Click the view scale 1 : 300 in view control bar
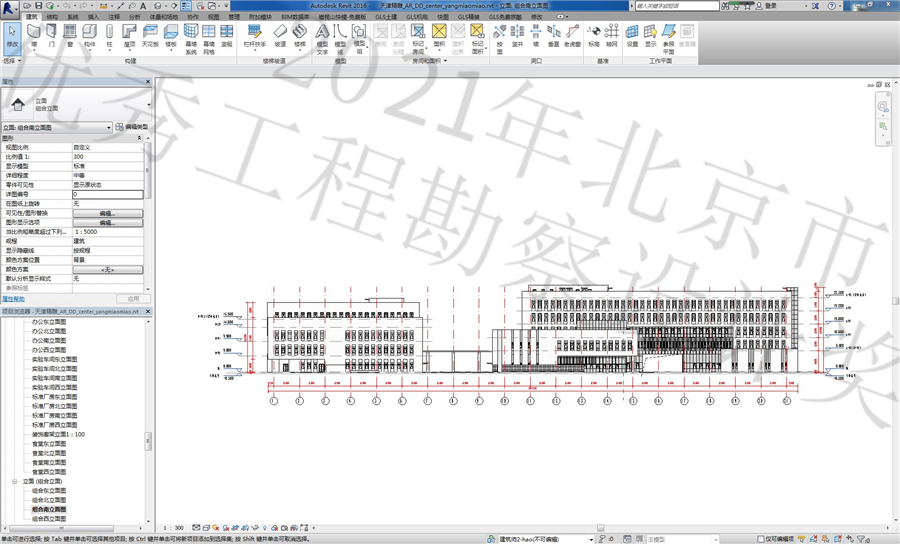This screenshot has height=544, width=900. 173,527
